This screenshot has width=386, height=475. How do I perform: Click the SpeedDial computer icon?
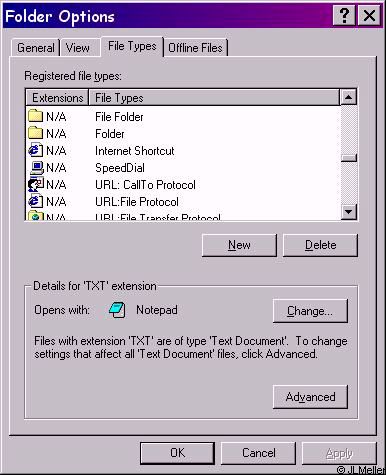point(36,167)
